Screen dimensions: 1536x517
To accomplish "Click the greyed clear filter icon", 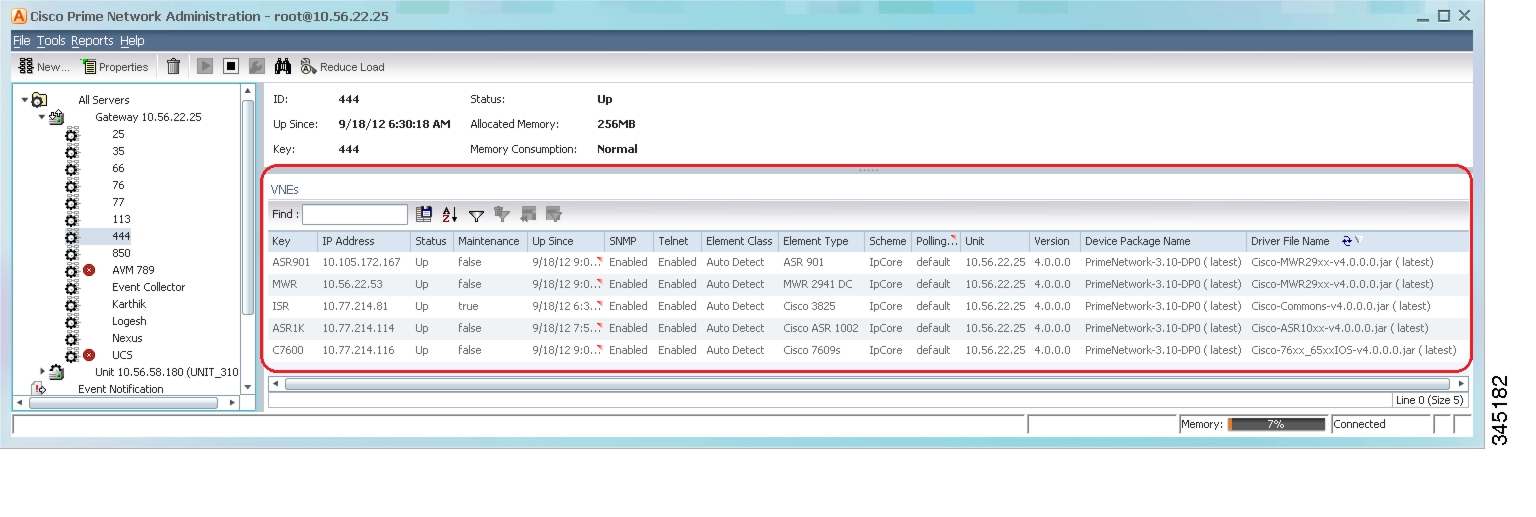I will tap(502, 214).
